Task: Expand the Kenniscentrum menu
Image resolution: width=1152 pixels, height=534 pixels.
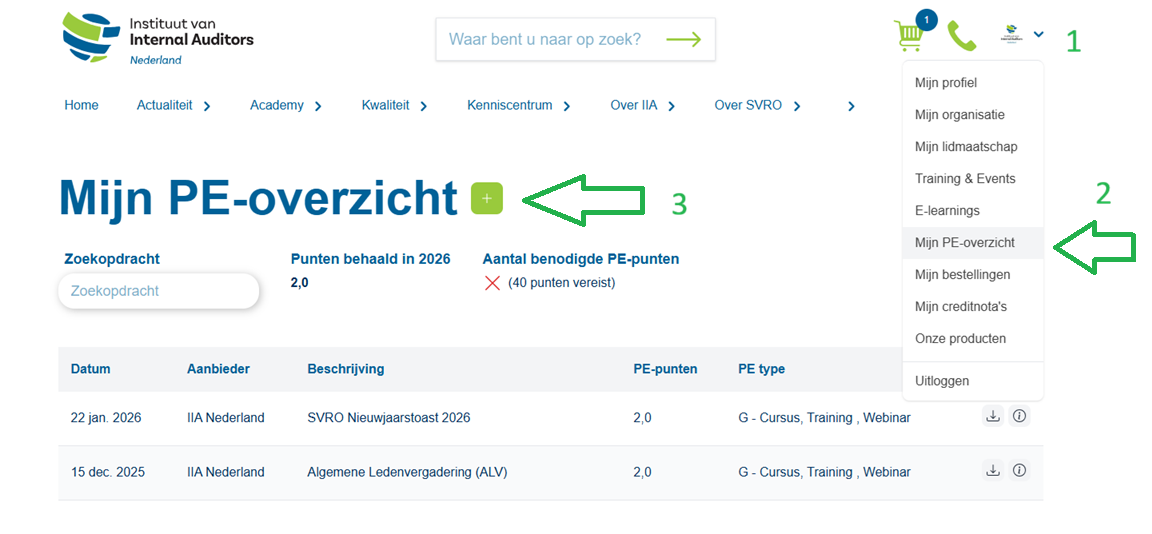Action: pos(518,106)
